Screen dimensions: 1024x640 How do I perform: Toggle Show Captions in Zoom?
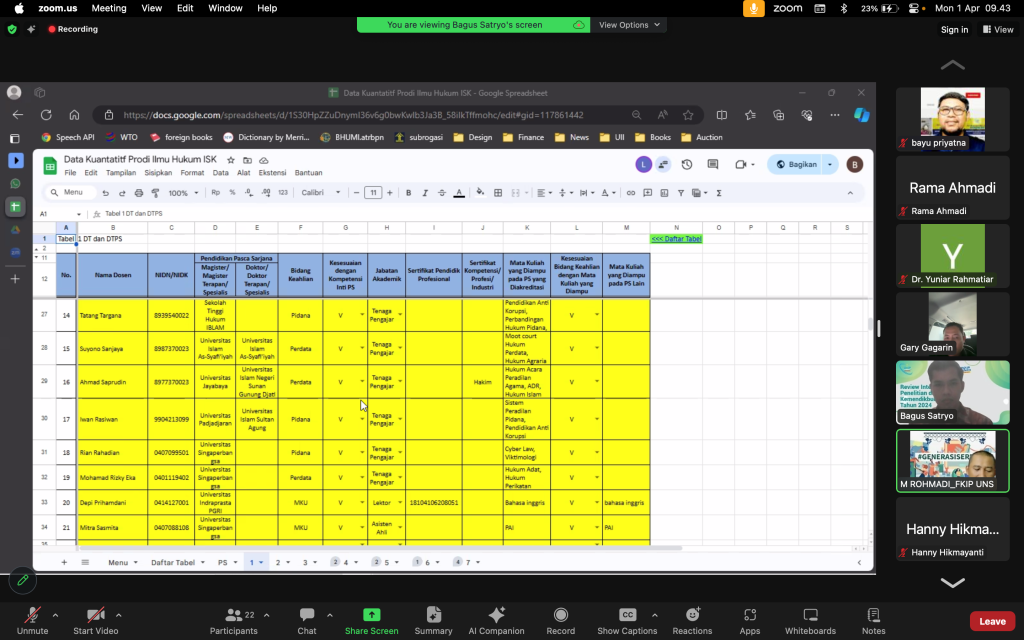[x=627, y=621]
